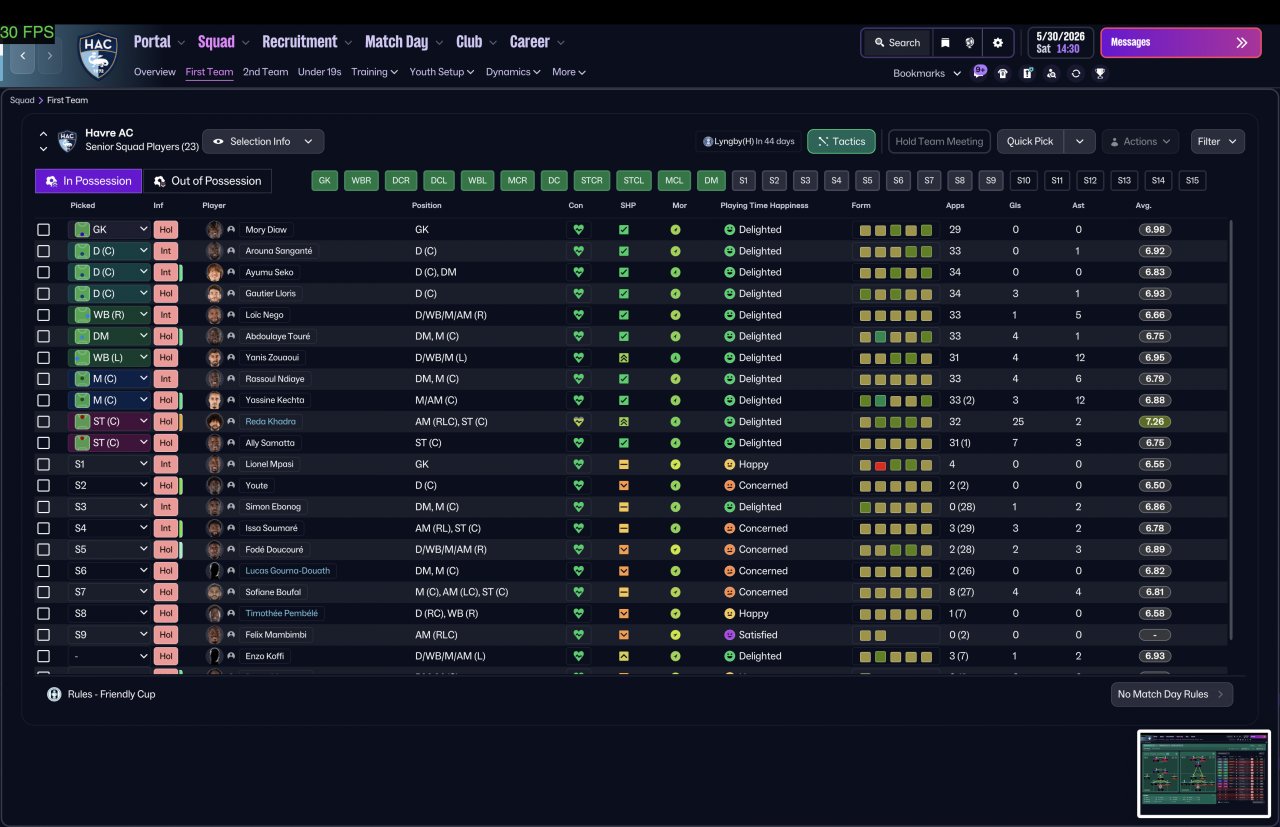Tick the checkbox for Enzo Koffi
The height and width of the screenshot is (827, 1280).
click(43, 656)
